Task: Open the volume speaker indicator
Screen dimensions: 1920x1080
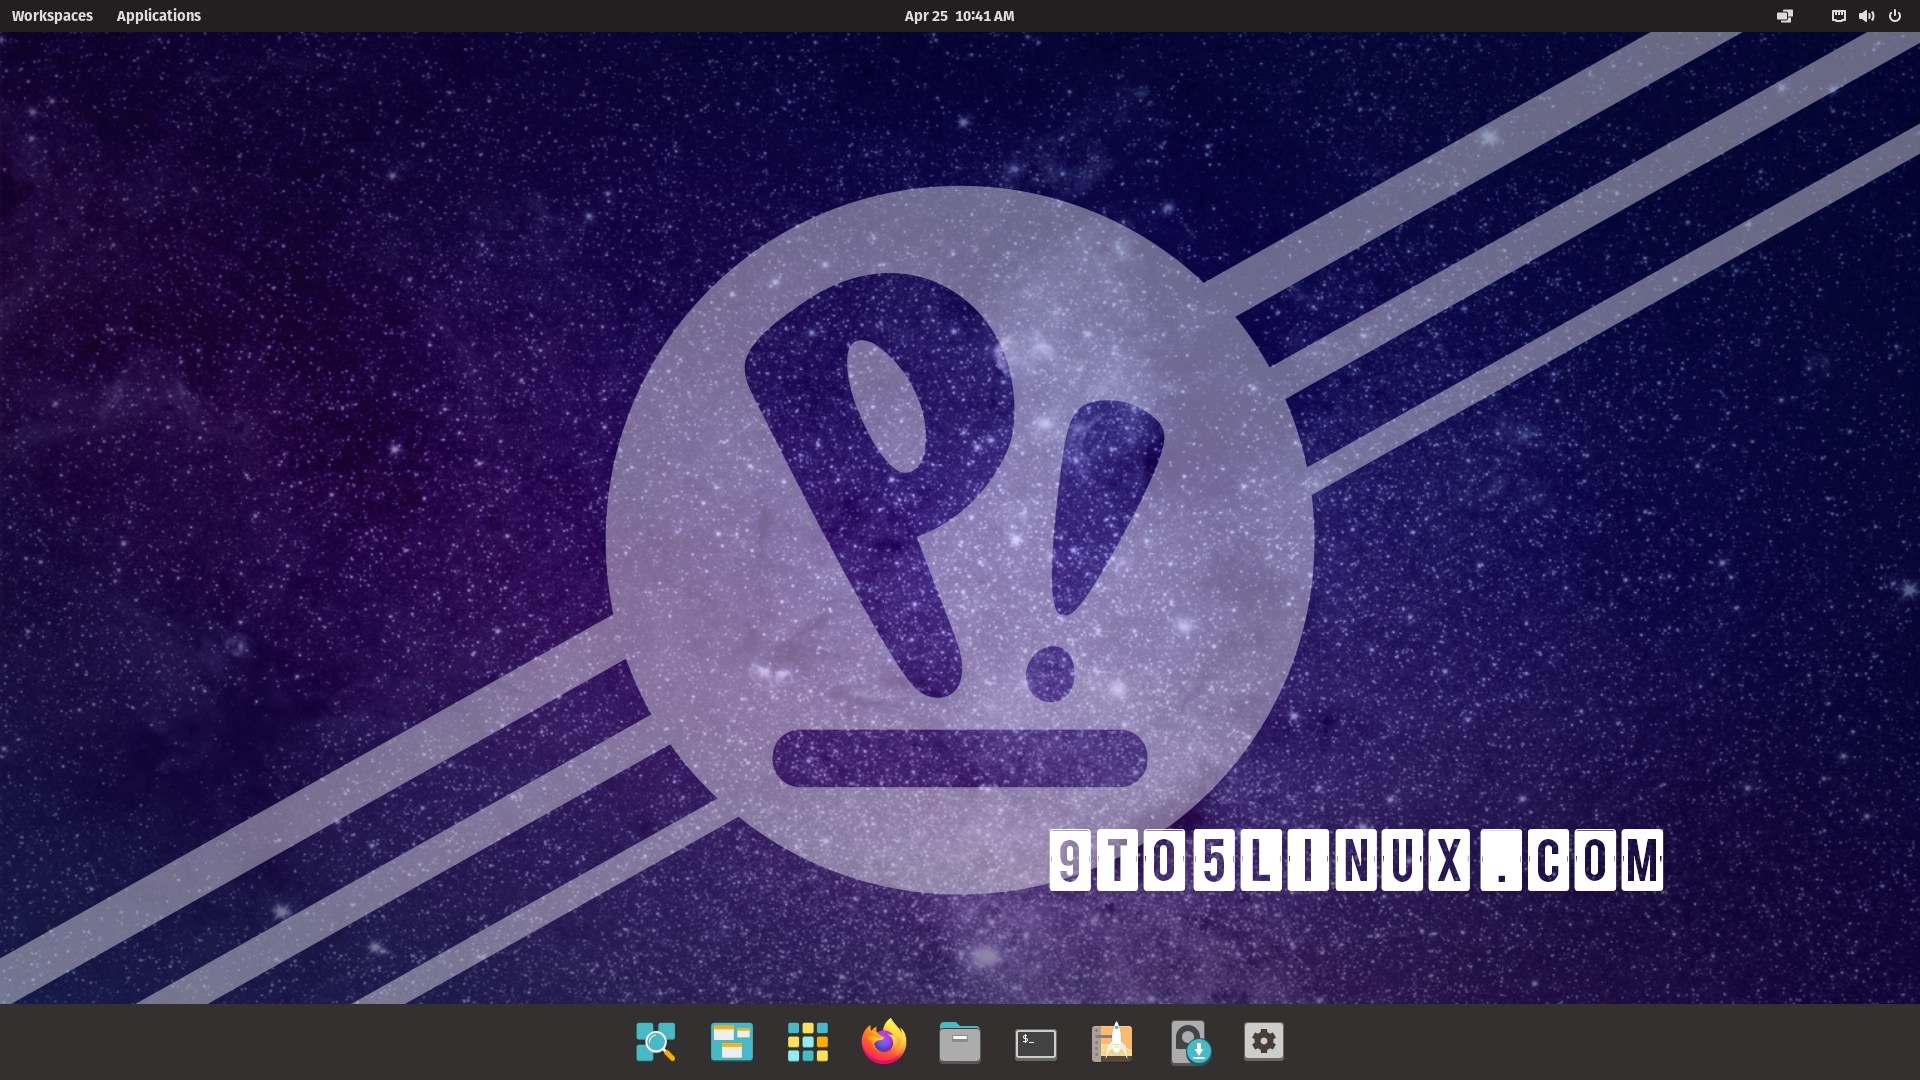Action: [1866, 16]
